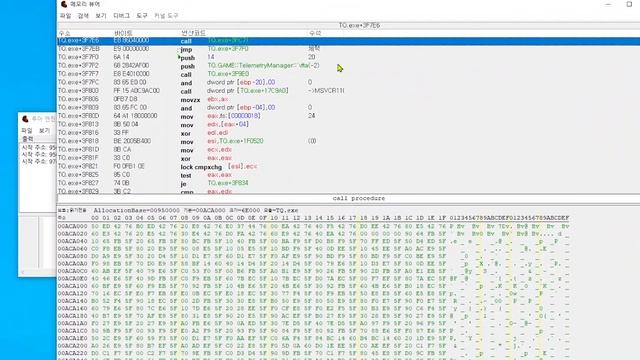This screenshot has width=640, height=360.
Task: Click hex row at address 00ACA000
Action: [313, 226]
